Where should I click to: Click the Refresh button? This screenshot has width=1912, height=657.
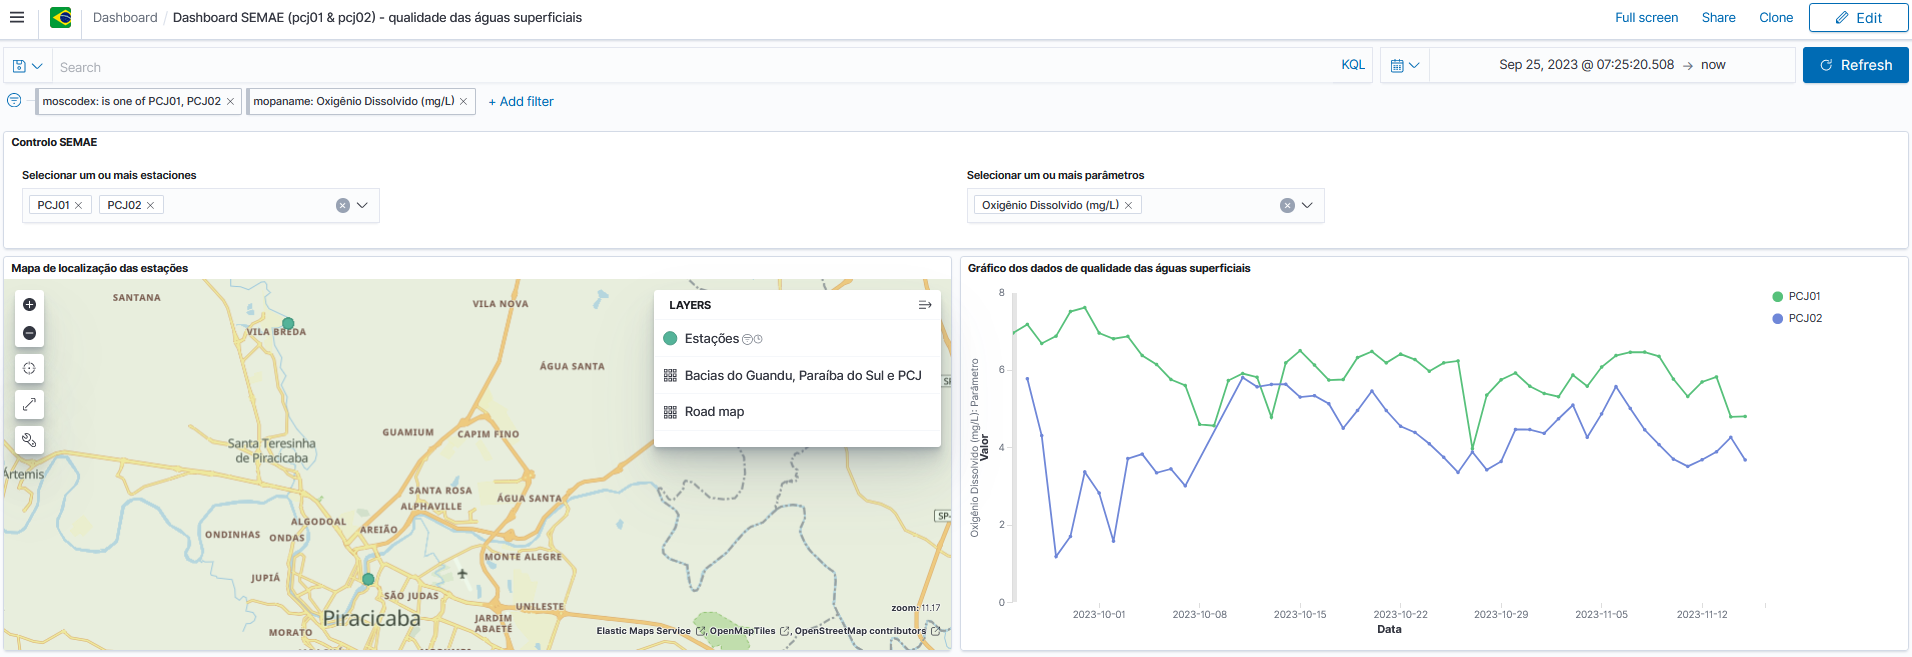tap(1855, 65)
